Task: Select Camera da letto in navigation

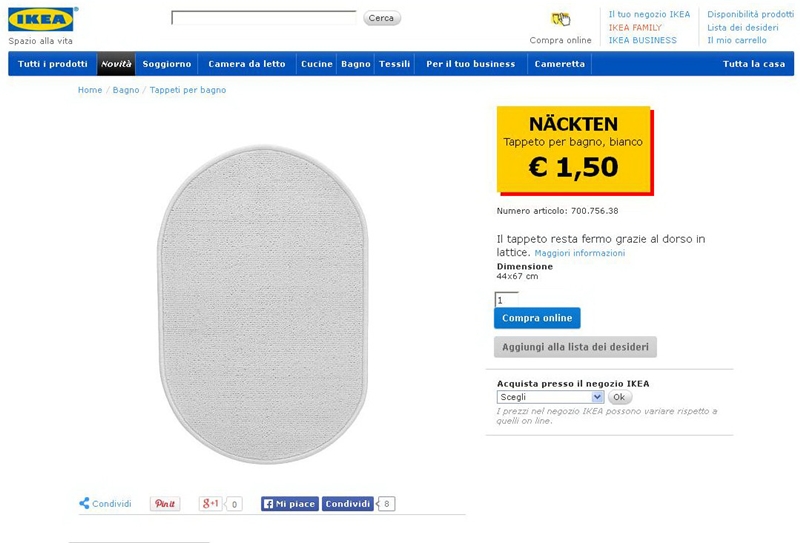Action: 247,64
